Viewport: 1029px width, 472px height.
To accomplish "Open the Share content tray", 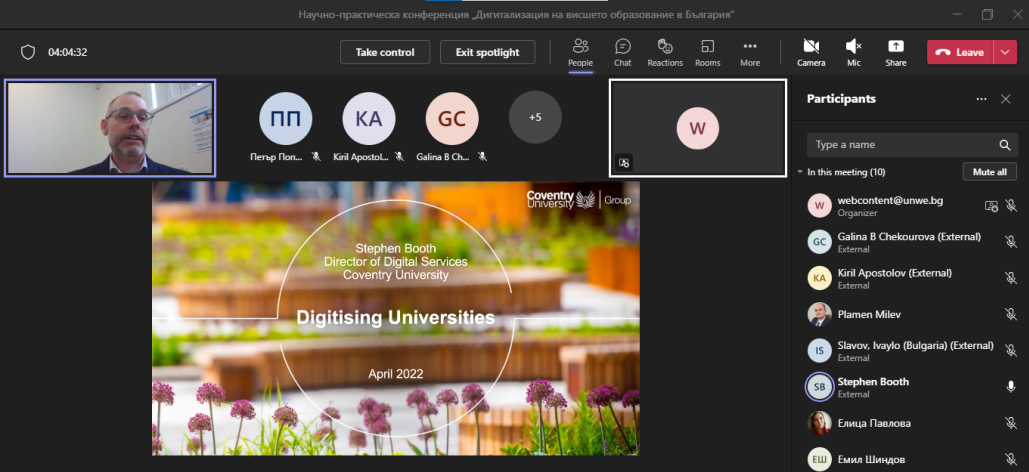I will tap(895, 53).
